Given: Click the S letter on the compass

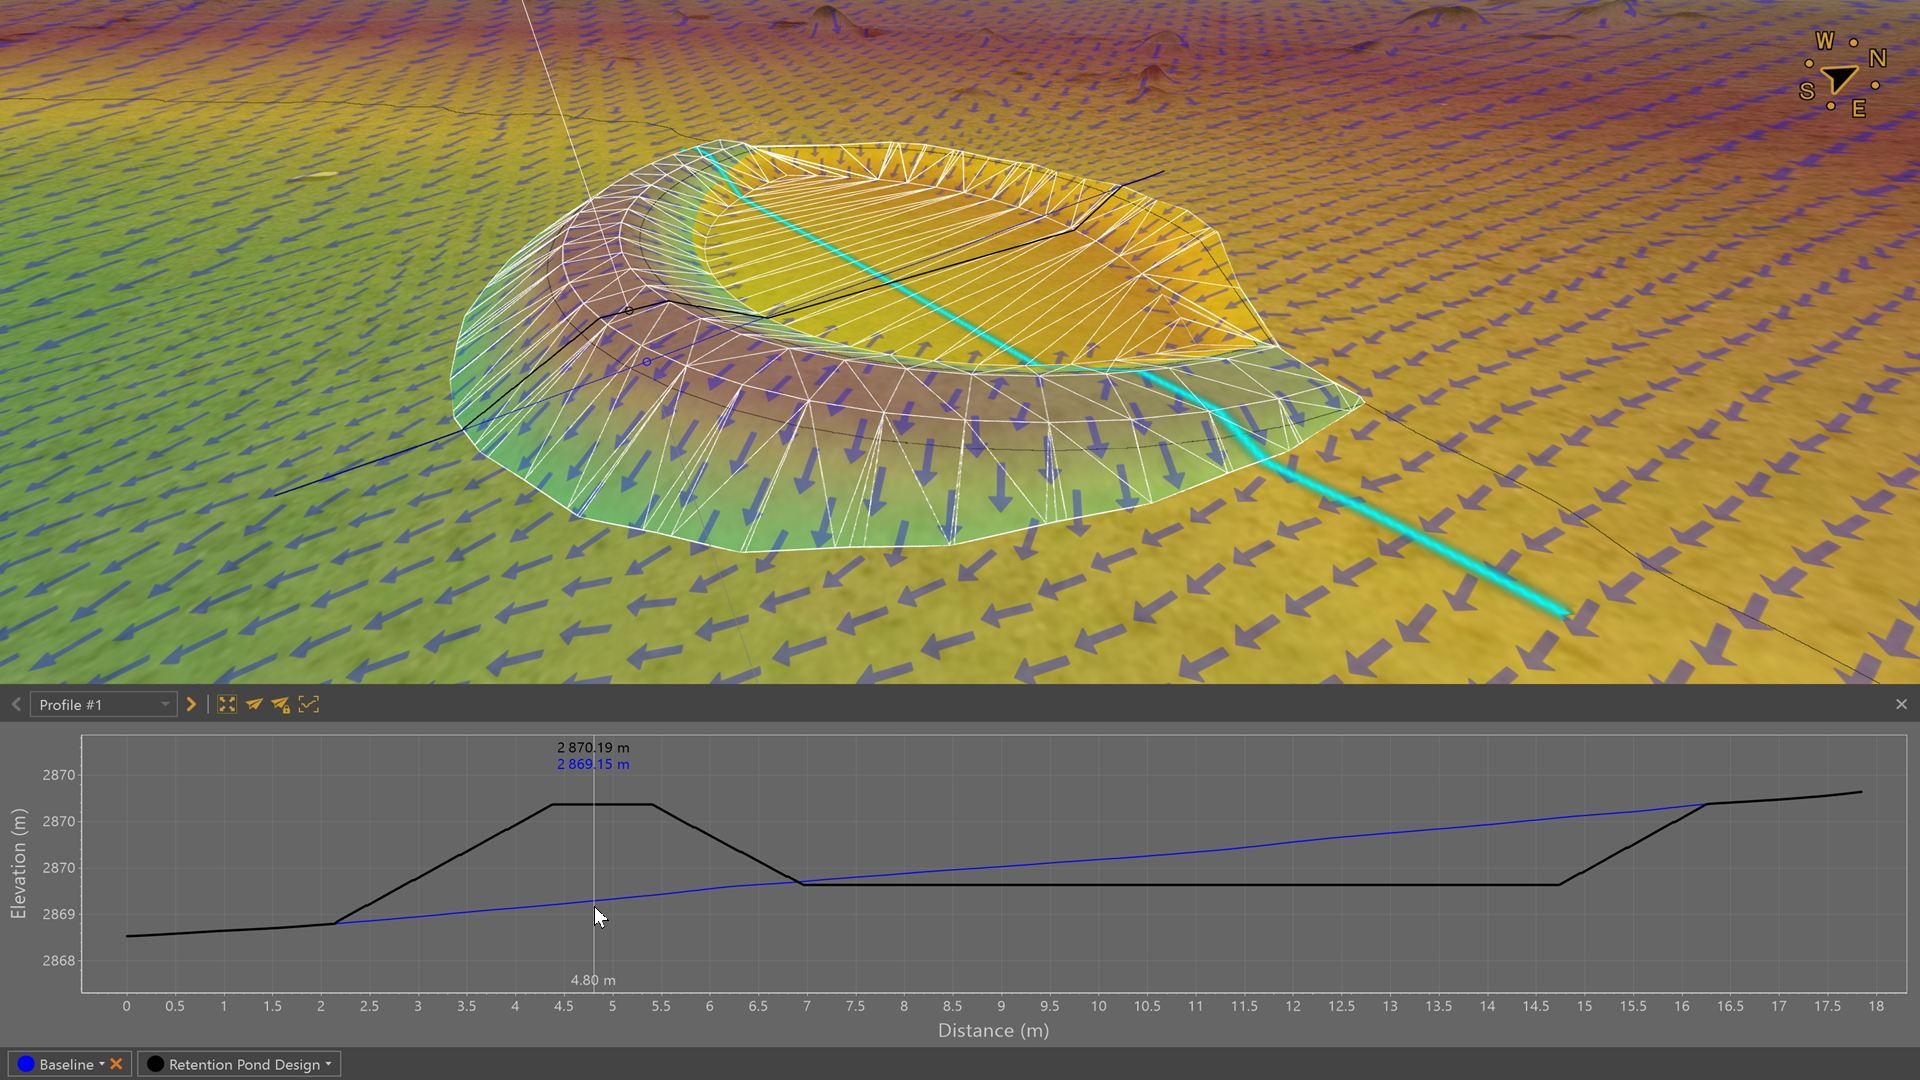Looking at the screenshot, I should pos(1806,92).
